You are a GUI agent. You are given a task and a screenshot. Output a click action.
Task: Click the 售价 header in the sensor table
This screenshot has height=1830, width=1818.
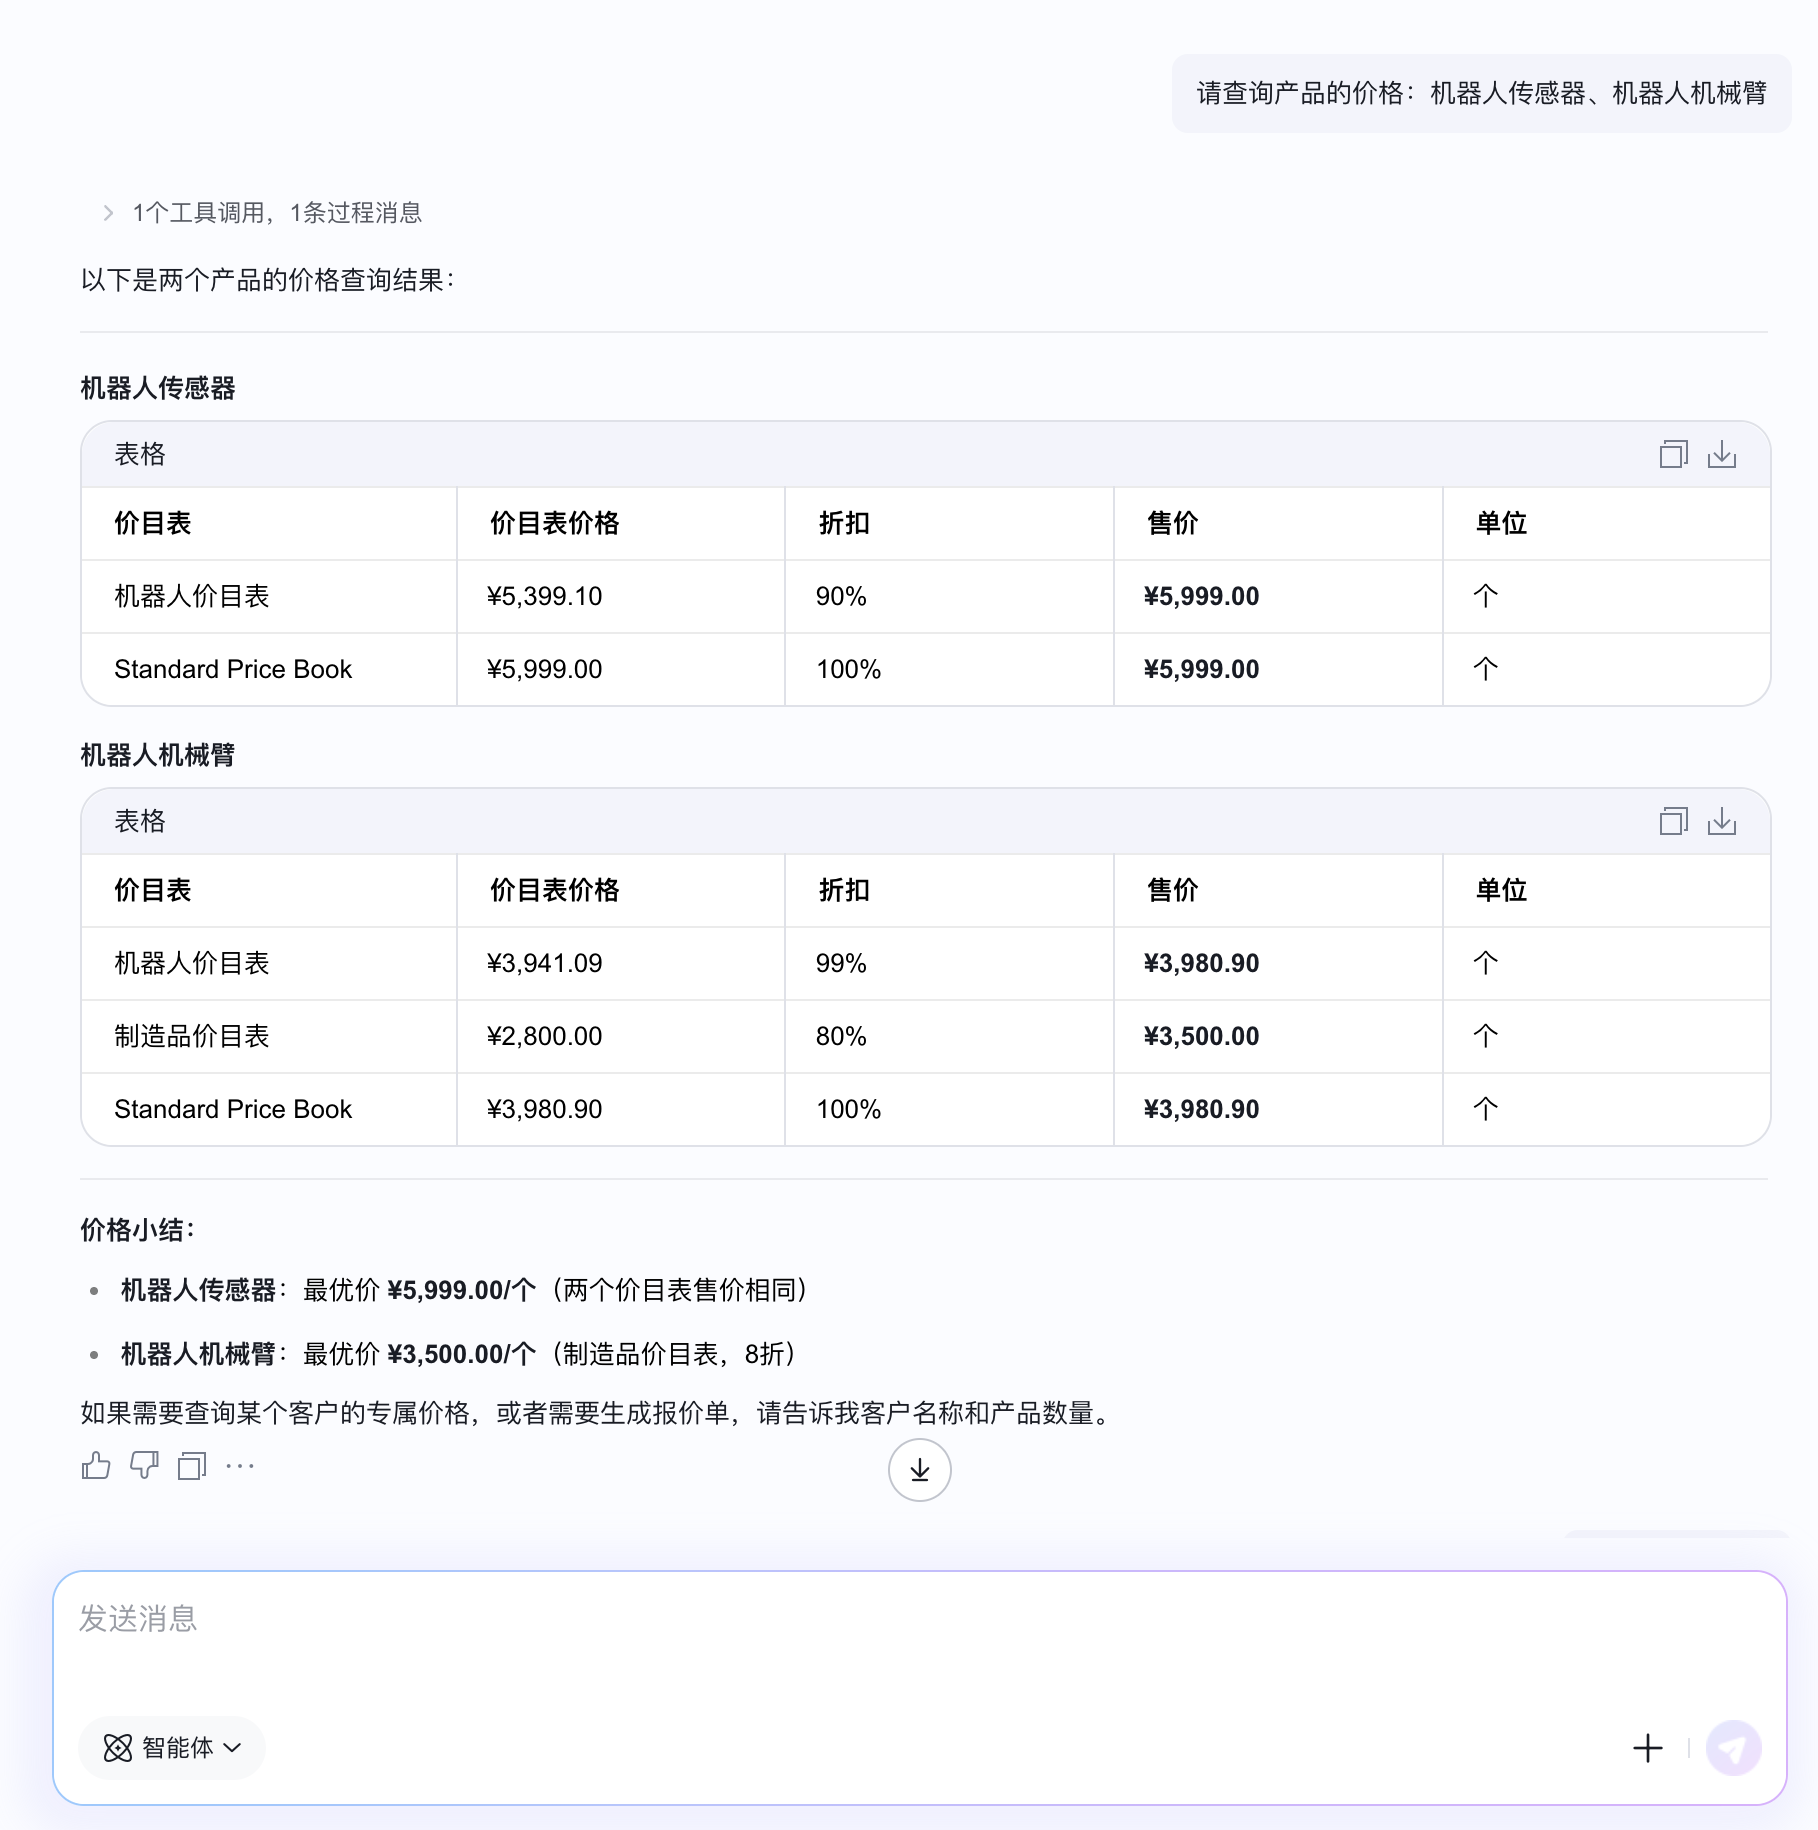(x=1172, y=523)
